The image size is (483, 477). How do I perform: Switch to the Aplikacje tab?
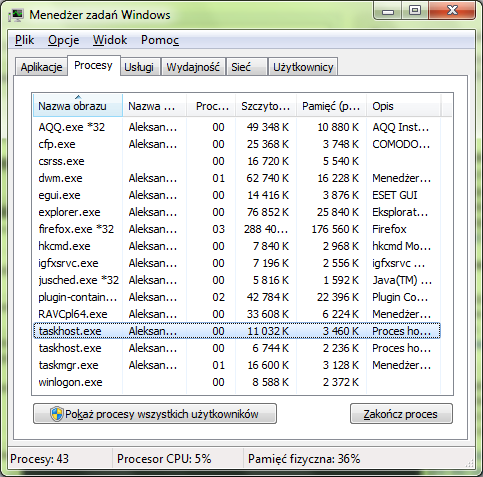(x=41, y=67)
